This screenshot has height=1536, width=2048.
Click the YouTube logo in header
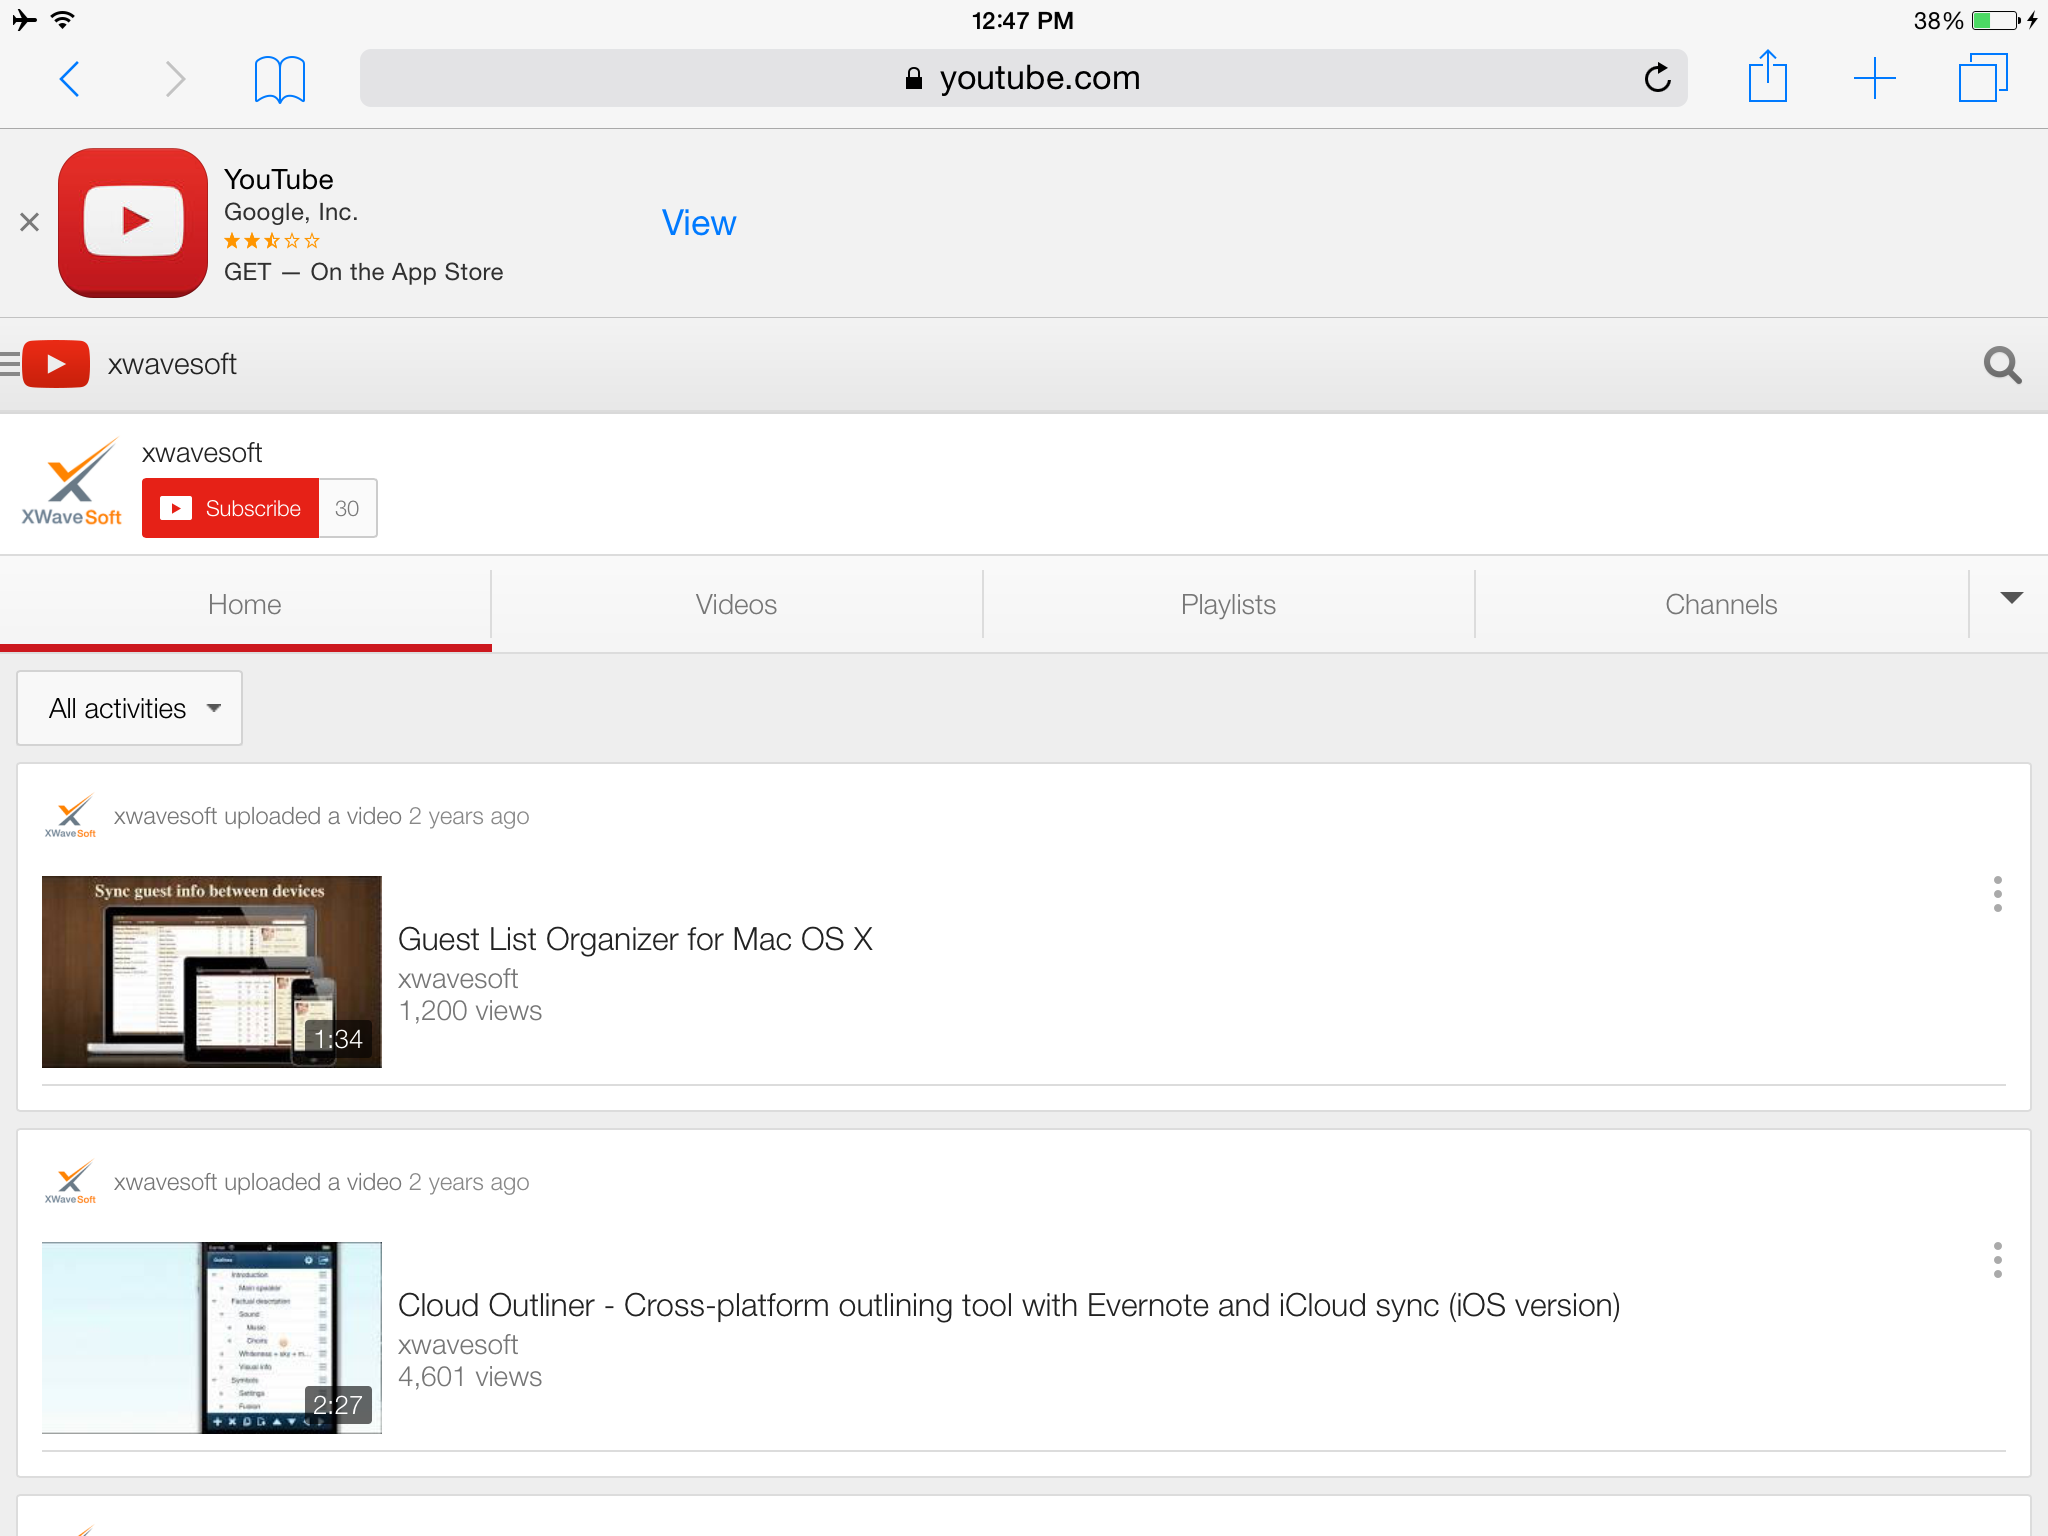(x=56, y=364)
